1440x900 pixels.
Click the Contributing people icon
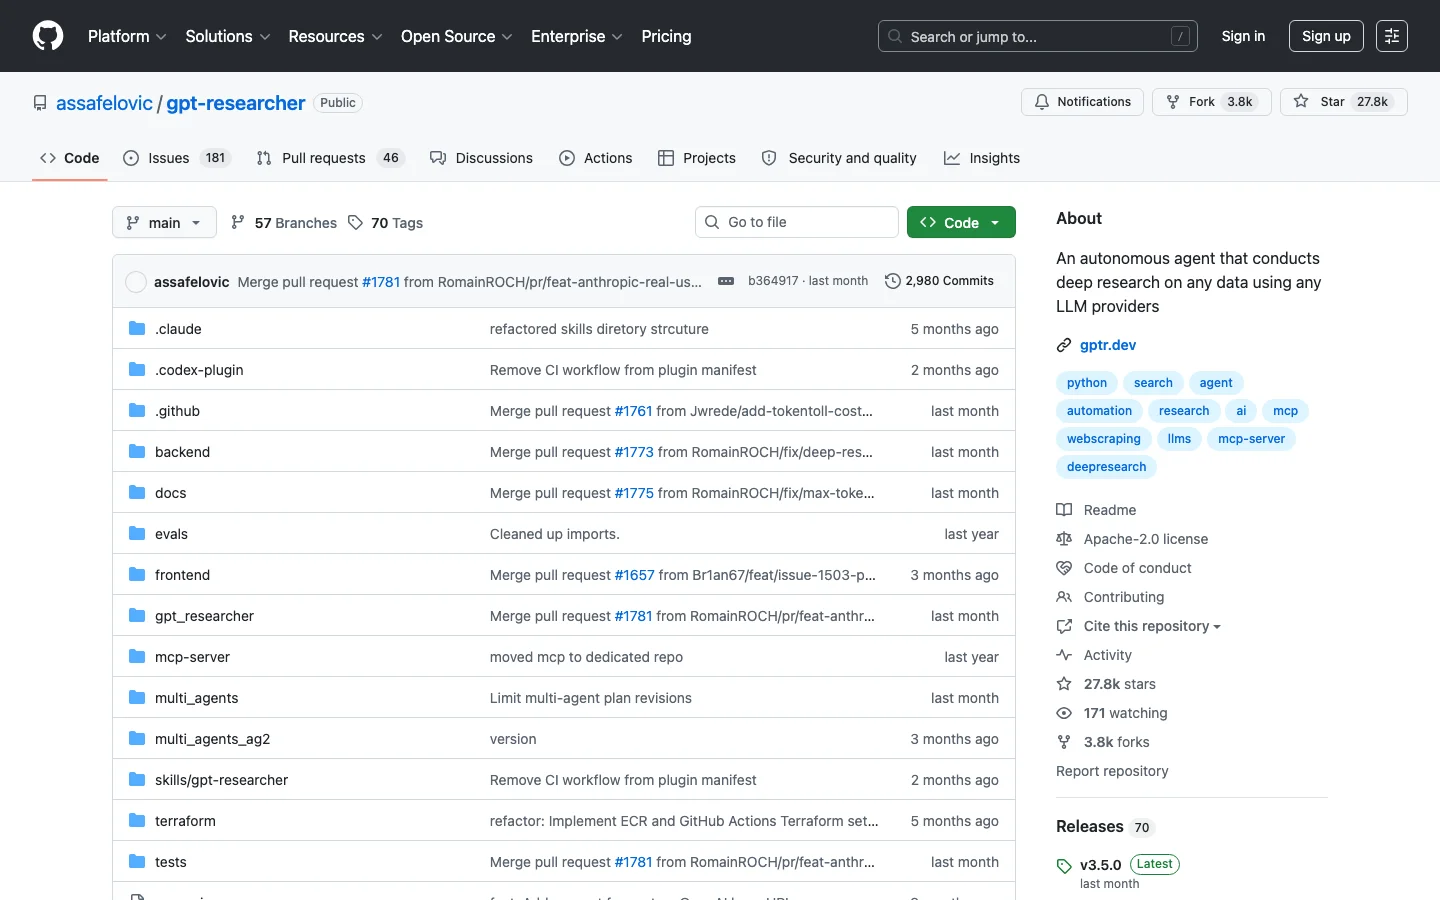click(1064, 597)
